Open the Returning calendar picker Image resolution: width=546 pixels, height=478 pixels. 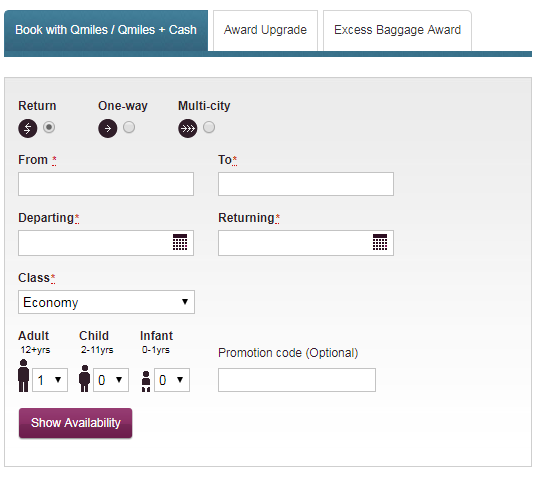[x=380, y=242]
